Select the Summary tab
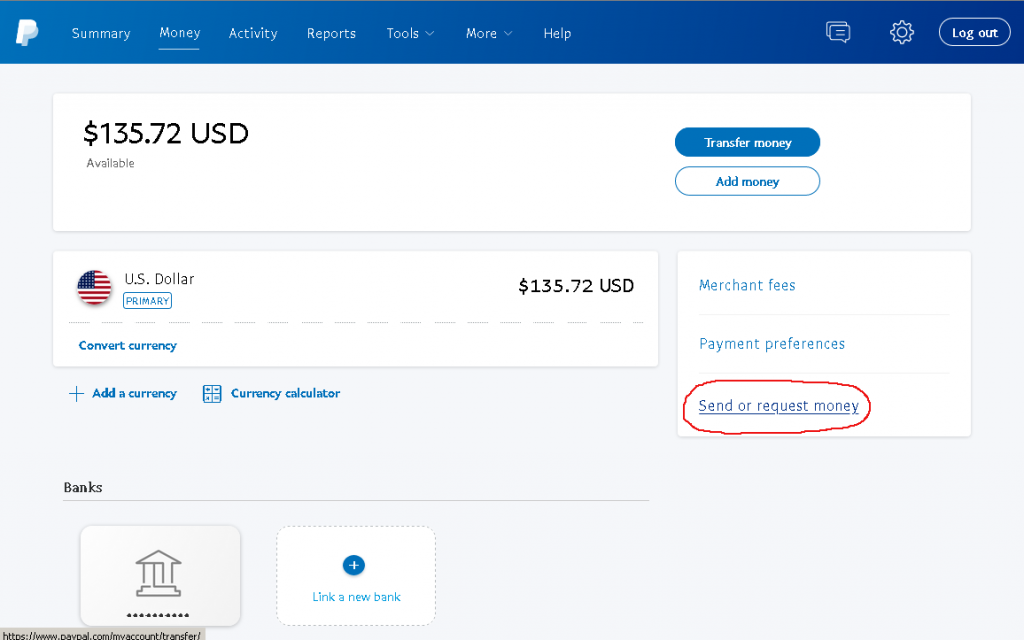This screenshot has width=1024, height=640. click(x=101, y=32)
